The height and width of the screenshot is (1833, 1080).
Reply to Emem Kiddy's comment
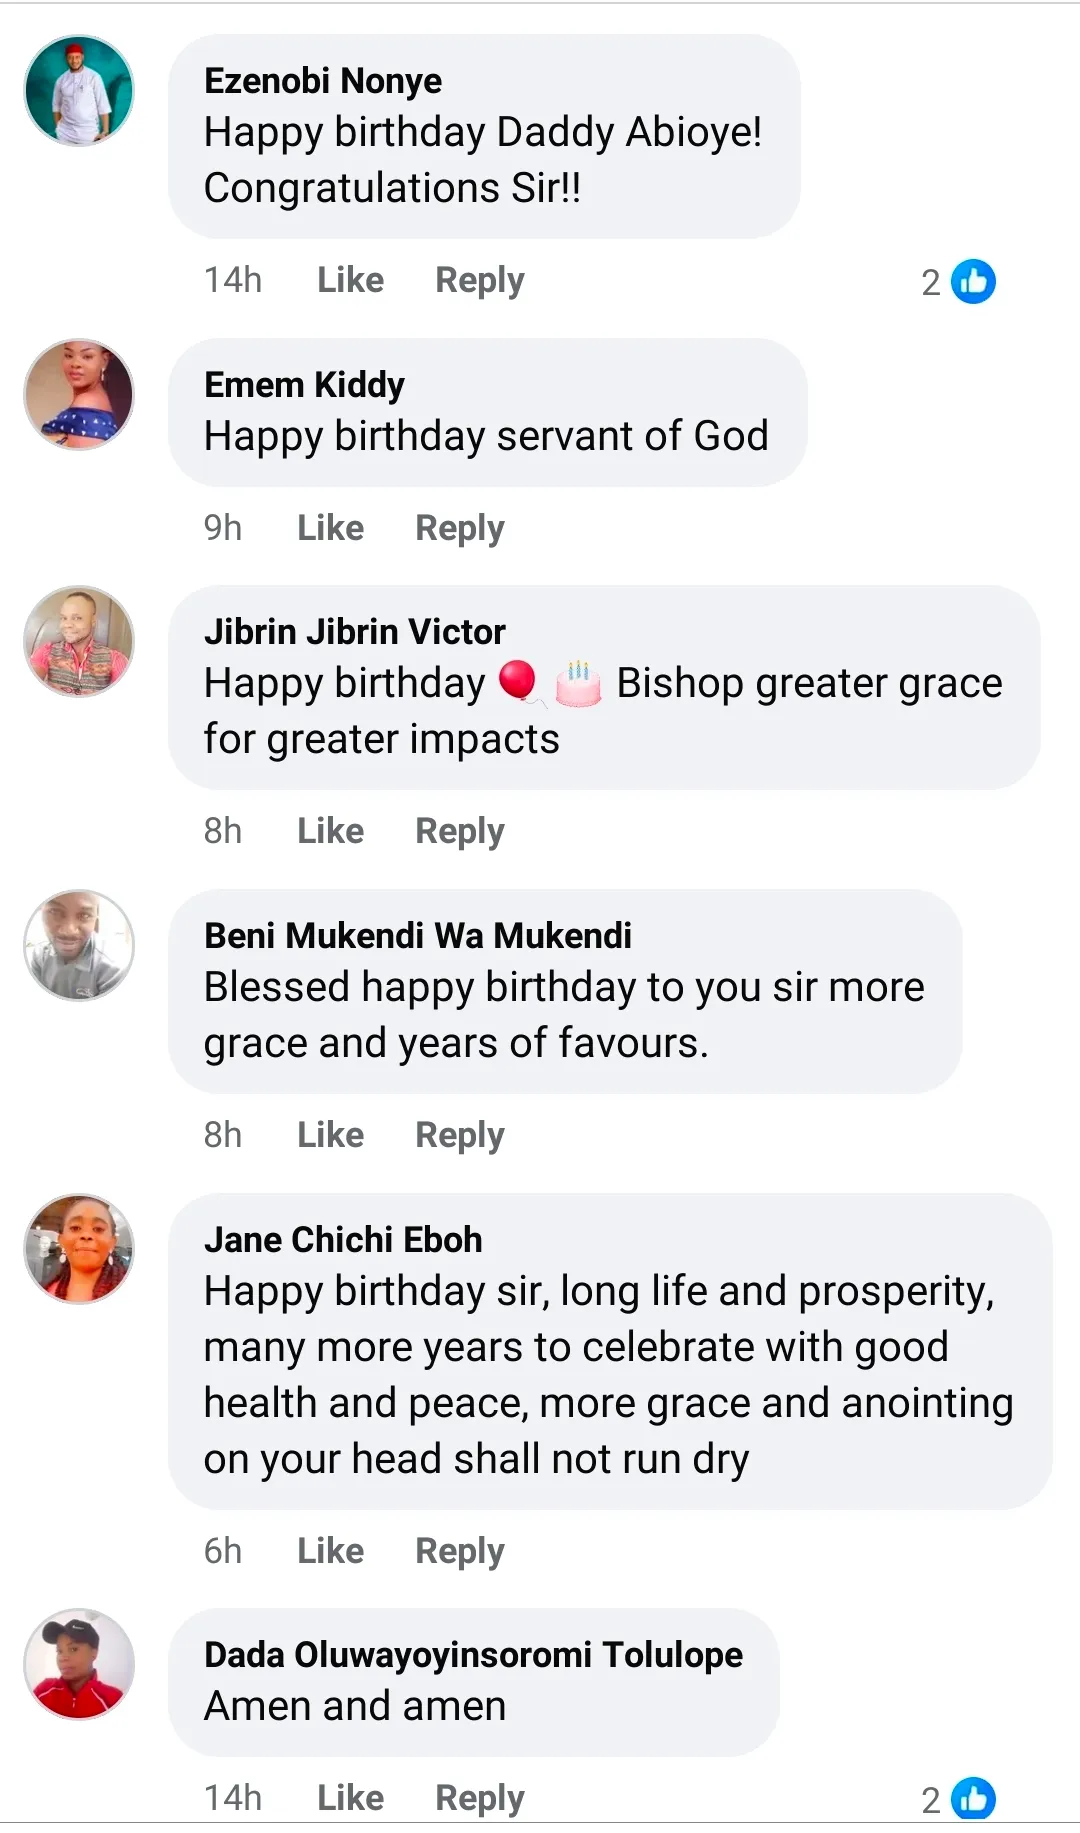click(x=459, y=527)
